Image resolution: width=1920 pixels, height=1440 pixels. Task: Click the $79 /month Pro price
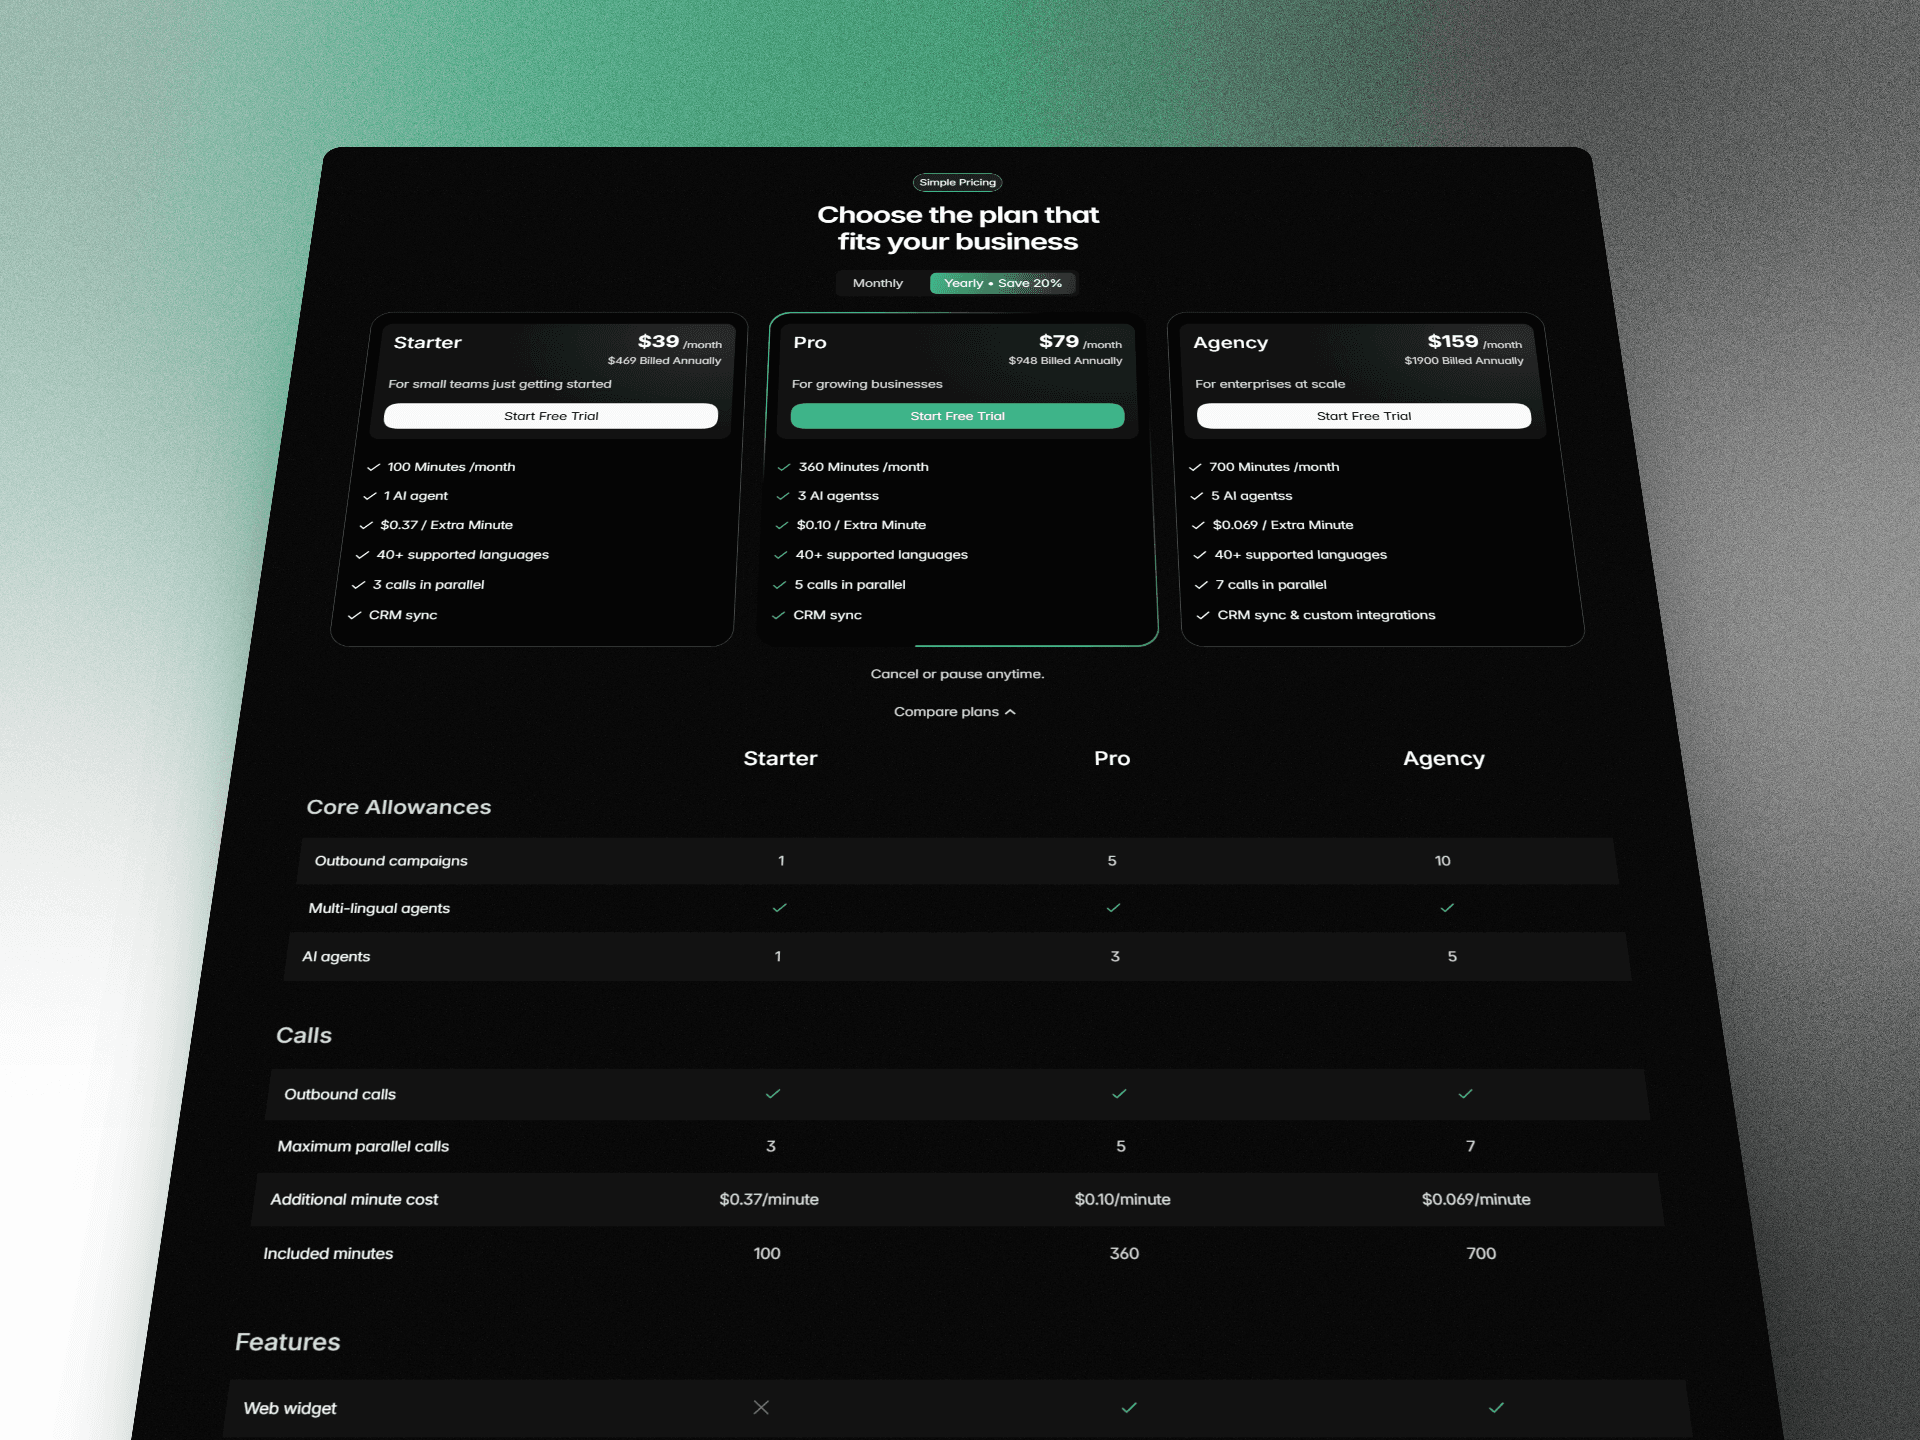(1080, 342)
